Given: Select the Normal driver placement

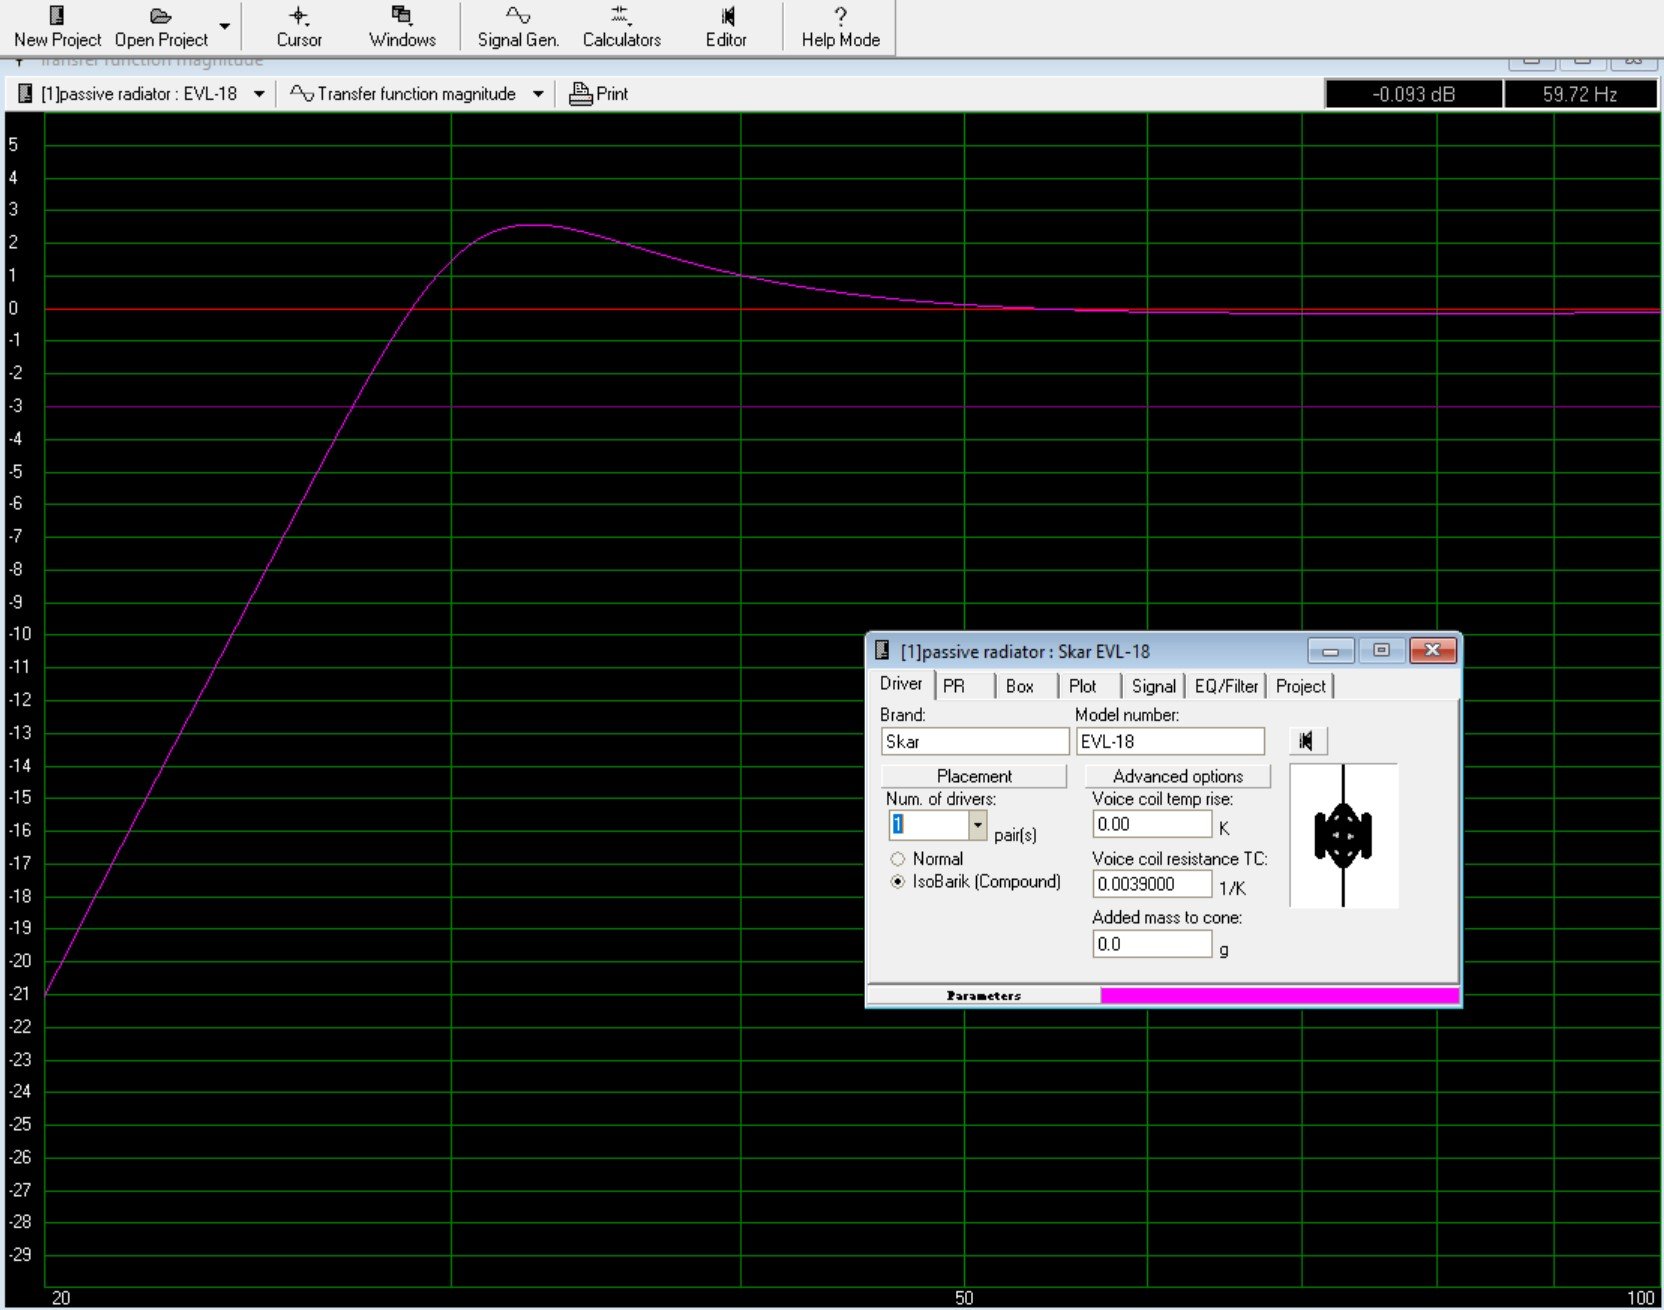Looking at the screenshot, I should 898,858.
